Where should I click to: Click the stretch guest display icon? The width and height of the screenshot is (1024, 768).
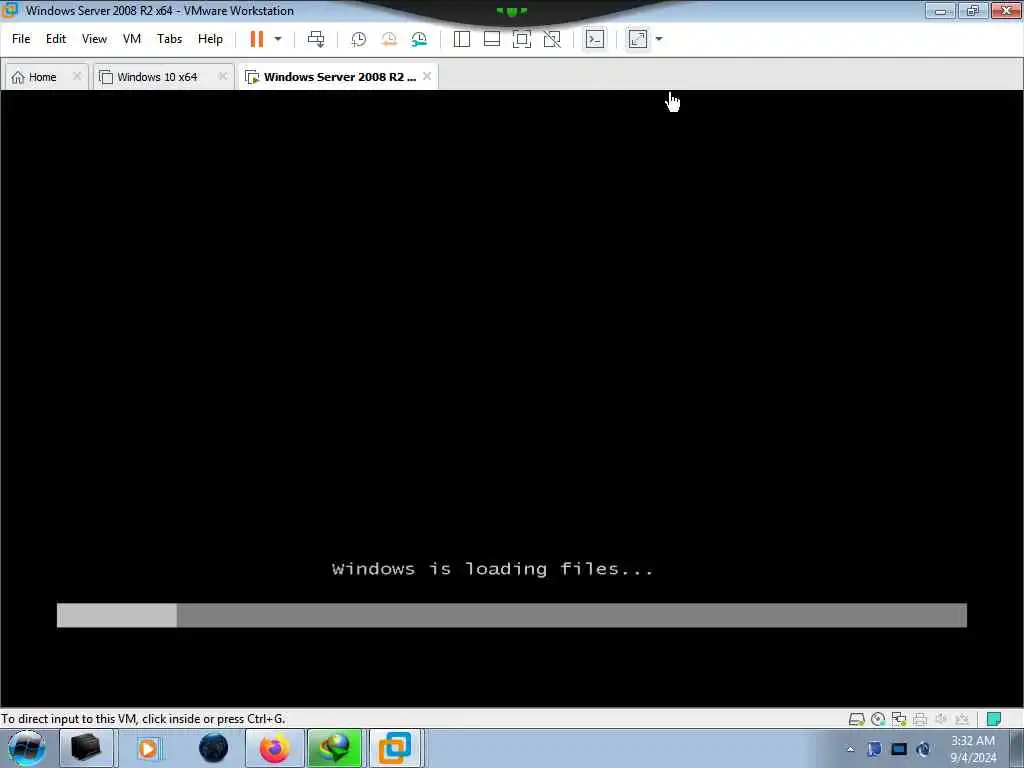click(638, 39)
